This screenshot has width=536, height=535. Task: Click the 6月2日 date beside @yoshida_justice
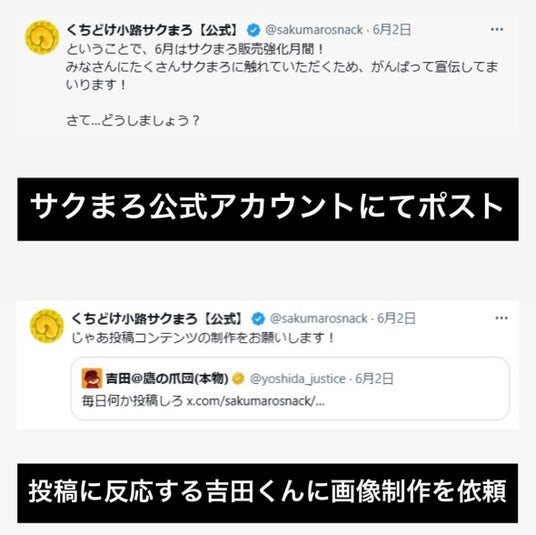(x=374, y=379)
